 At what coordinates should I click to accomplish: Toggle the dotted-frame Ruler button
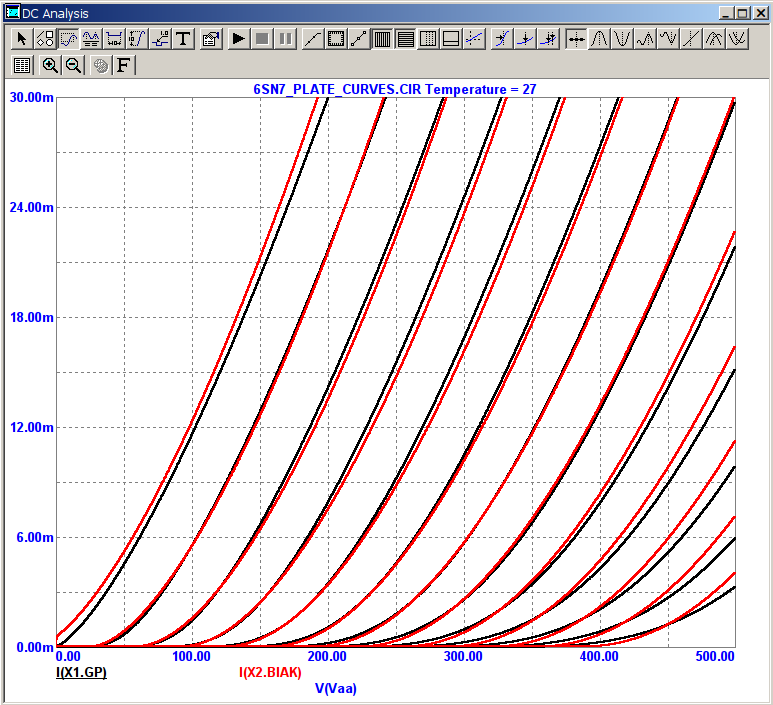(336, 38)
